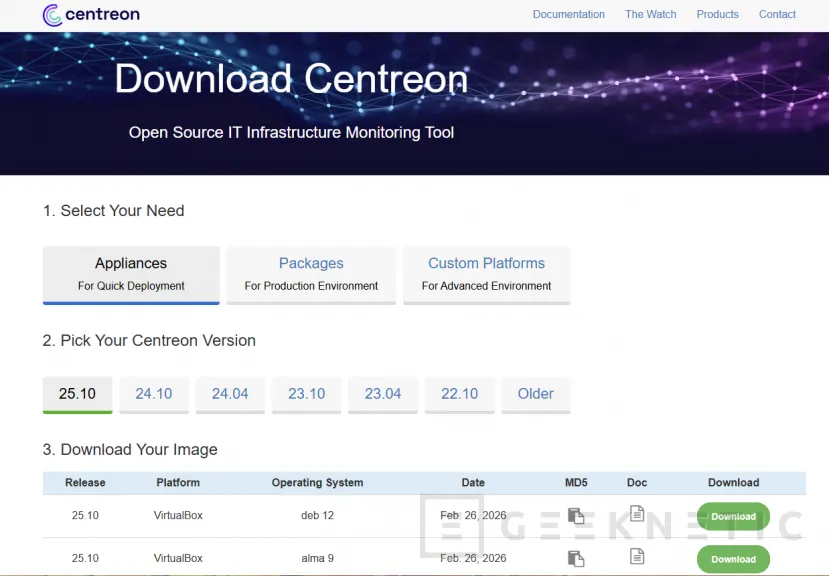This screenshot has height=576, width=829.
Task: Open the Doc file for the alma 9 release
Action: coord(636,557)
